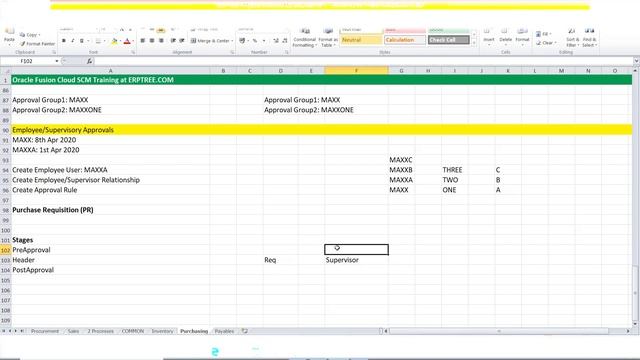Open the Number dialog launcher
This screenshot has height=360, width=640.
pos(287,52)
